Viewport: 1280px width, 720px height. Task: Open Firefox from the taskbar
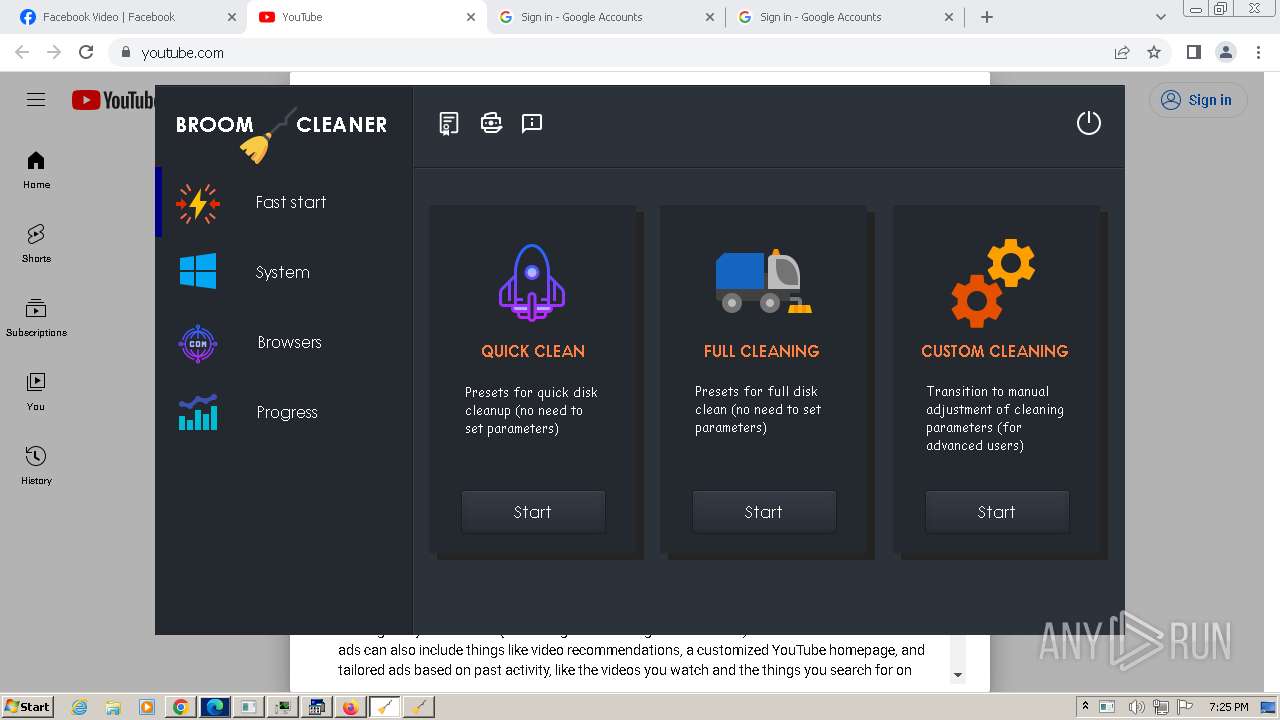[x=350, y=707]
